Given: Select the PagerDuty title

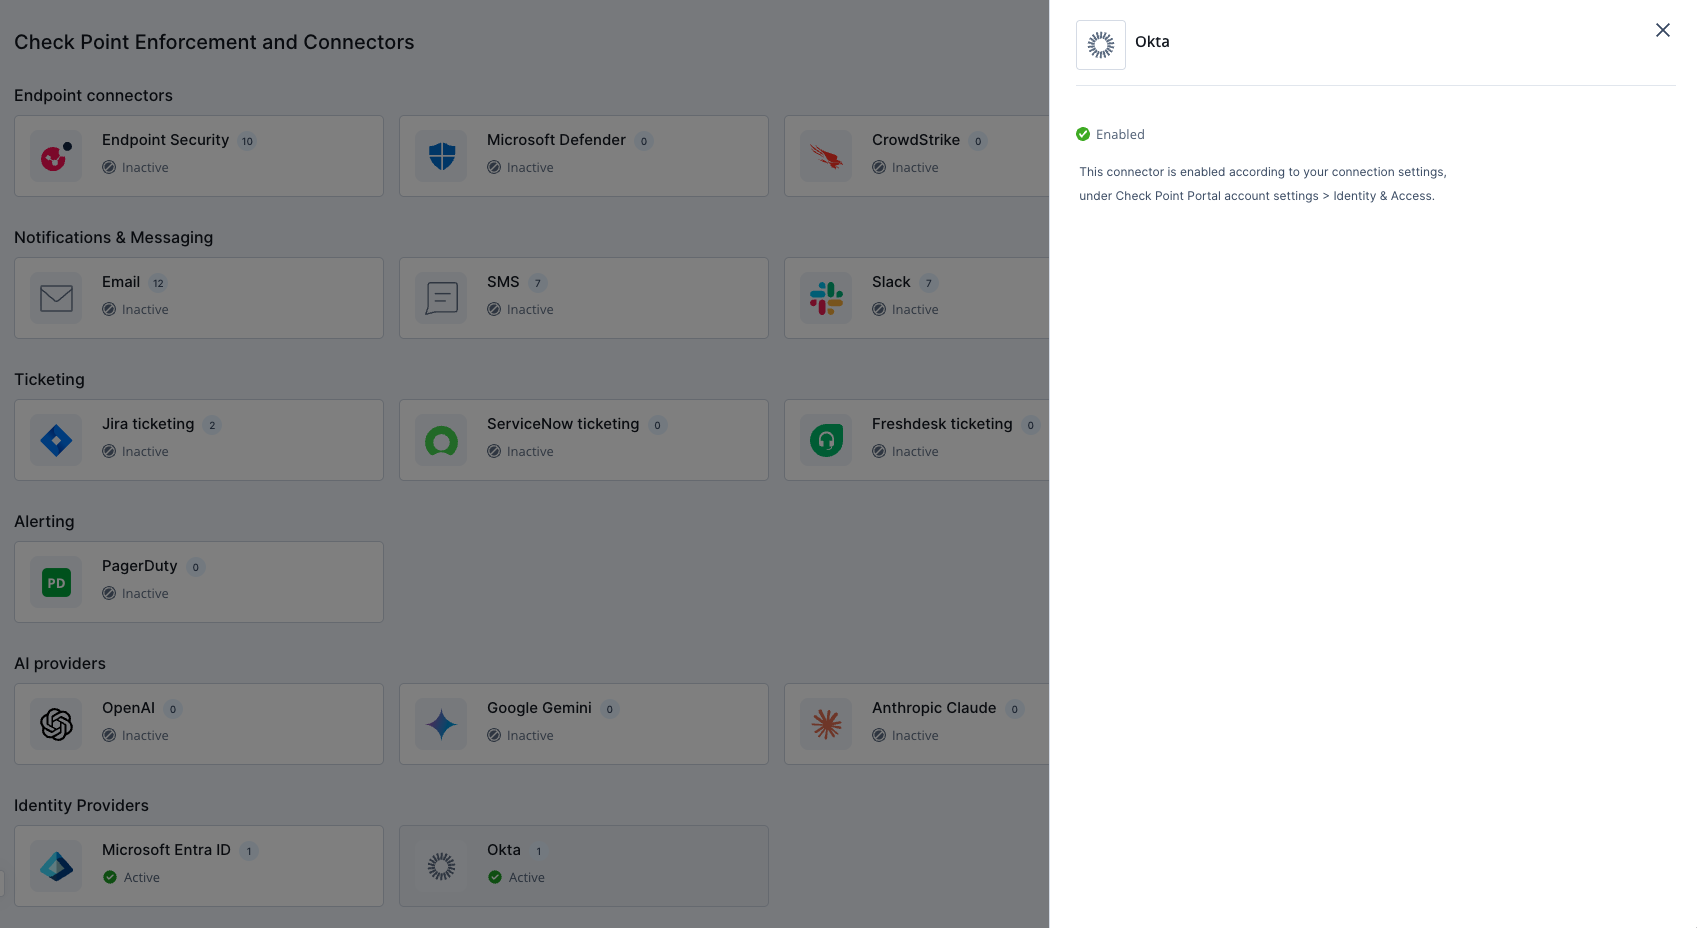Looking at the screenshot, I should 140,566.
